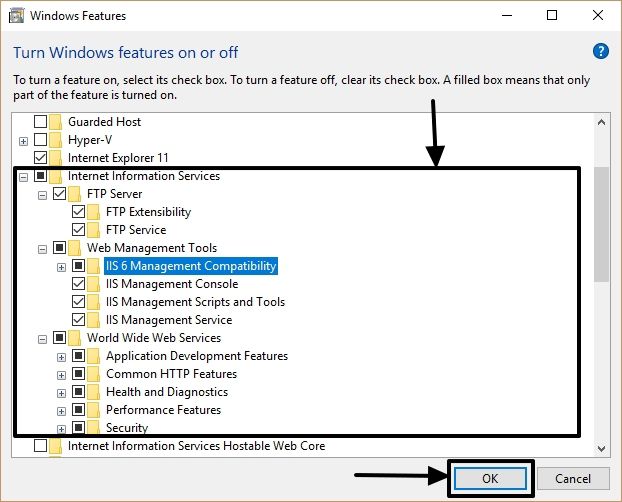
Task: Click the Hyper-V folder icon
Action: (x=56, y=140)
